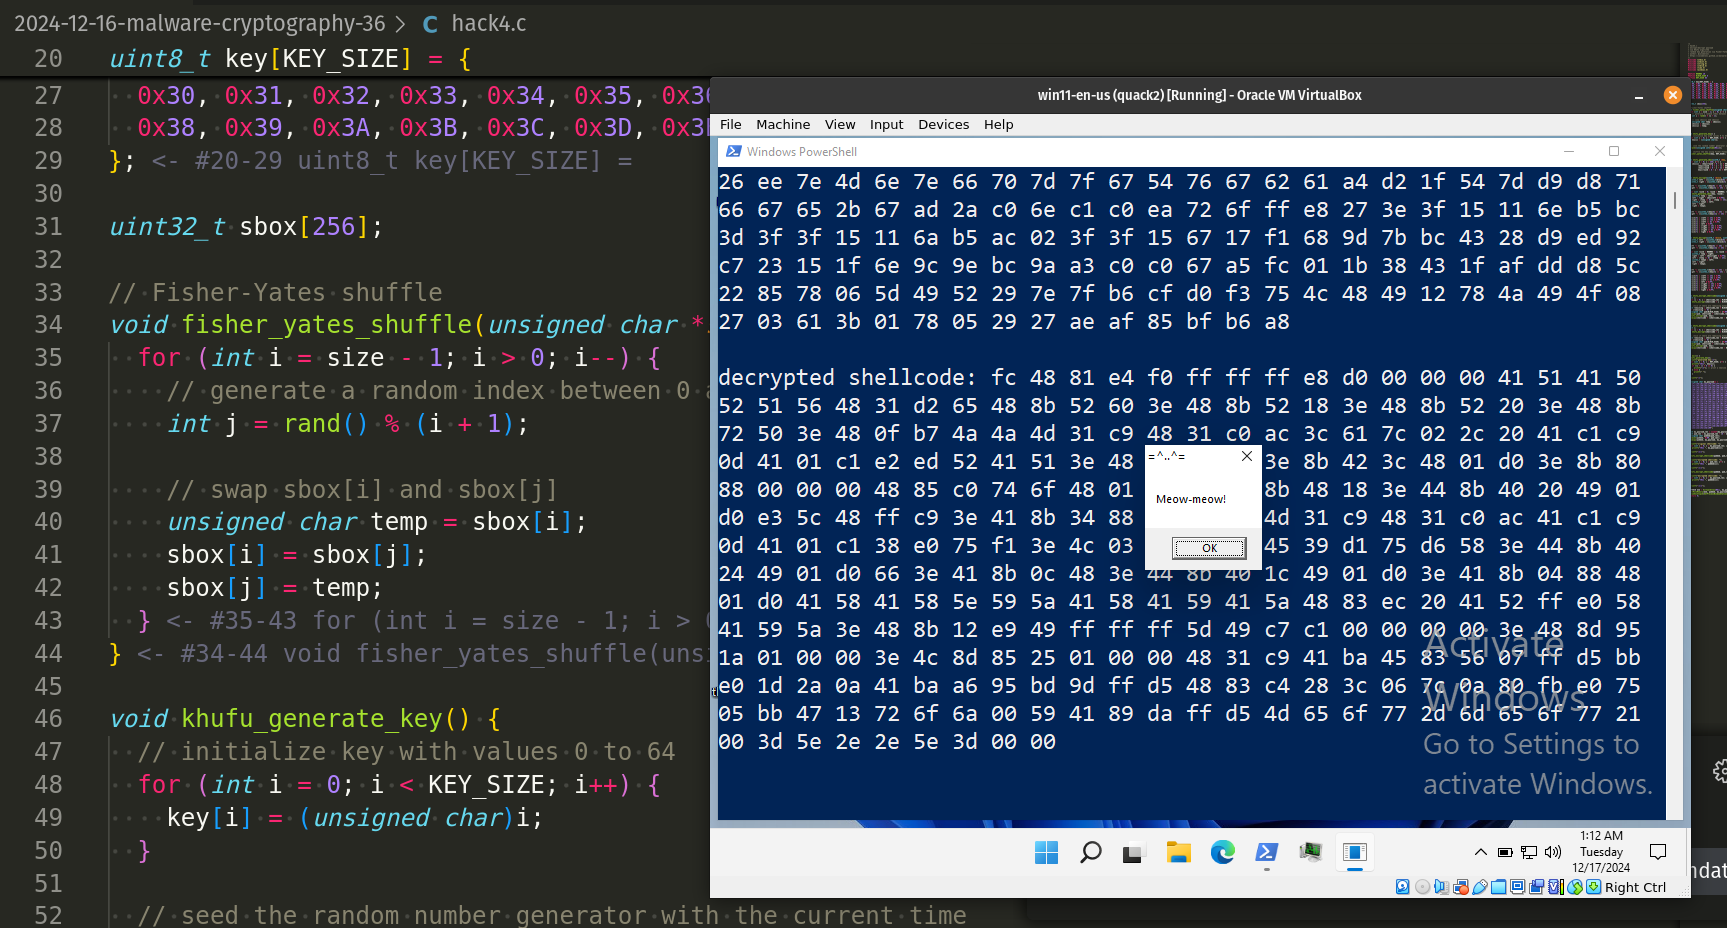Check the battery status tray icon
This screenshot has width=1727, height=928.
pos(1505,853)
